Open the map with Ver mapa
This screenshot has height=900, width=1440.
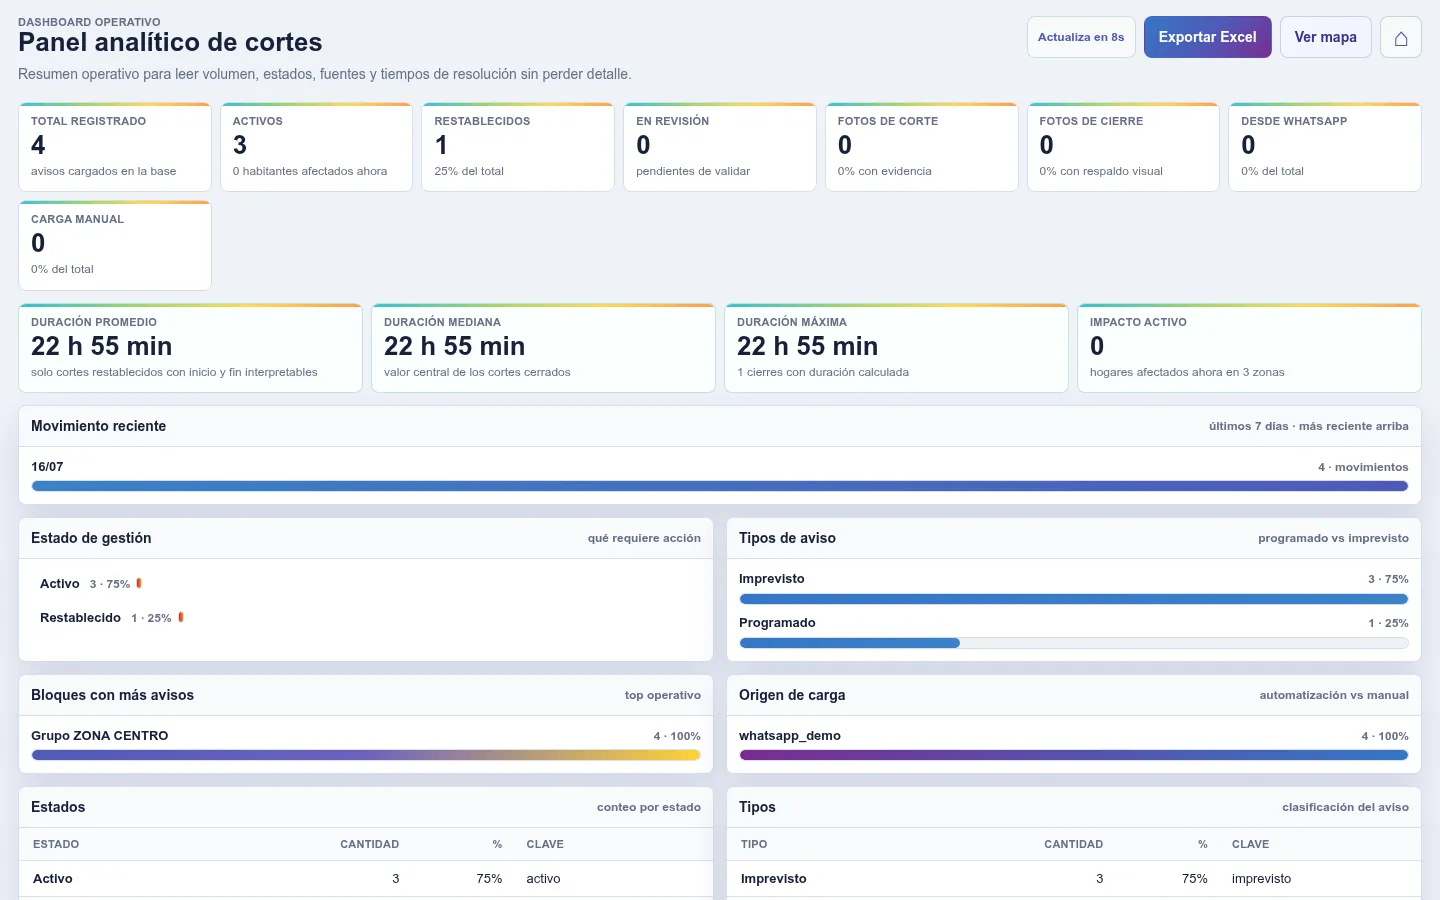[x=1325, y=37]
